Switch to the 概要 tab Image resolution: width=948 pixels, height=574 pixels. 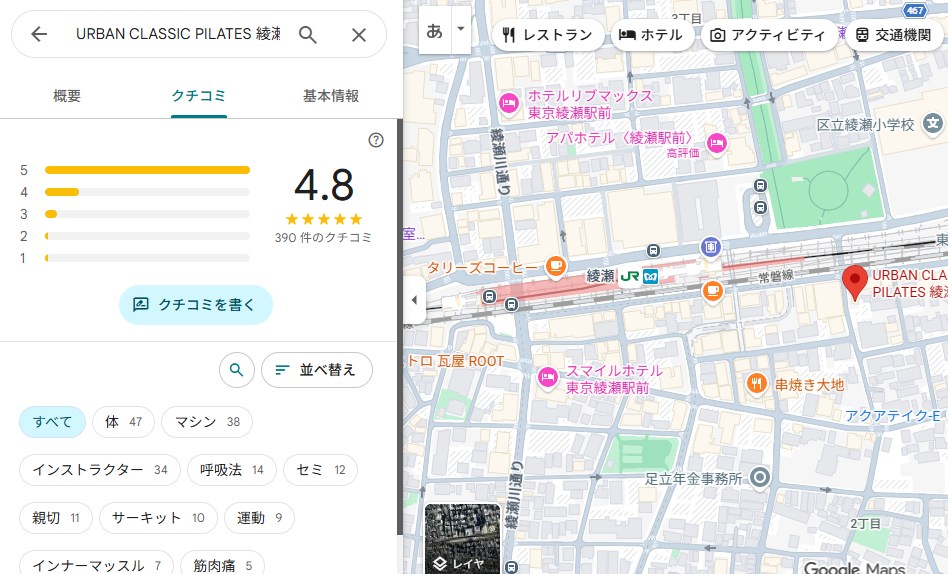point(67,96)
